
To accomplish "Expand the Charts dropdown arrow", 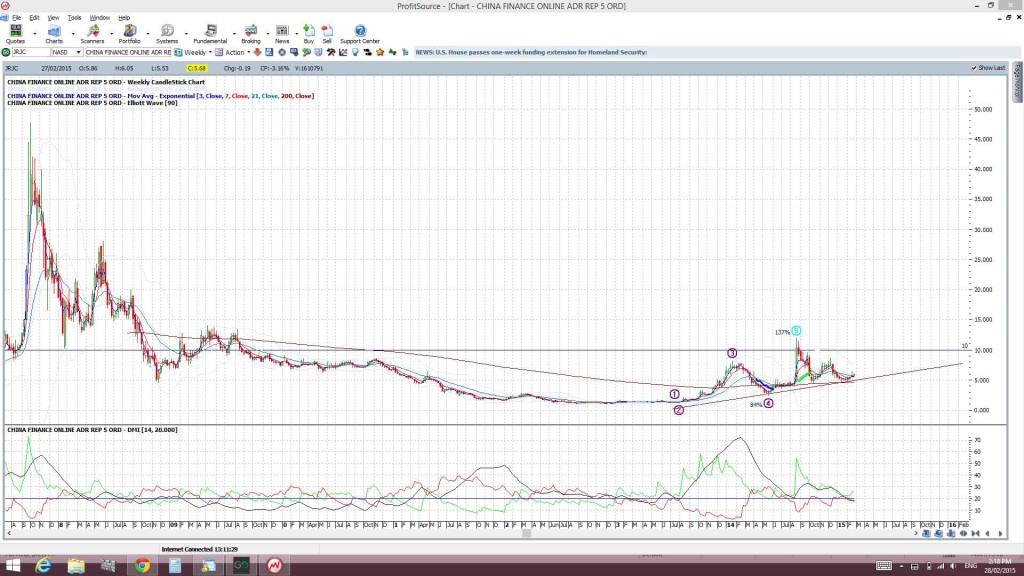I will pos(72,34).
